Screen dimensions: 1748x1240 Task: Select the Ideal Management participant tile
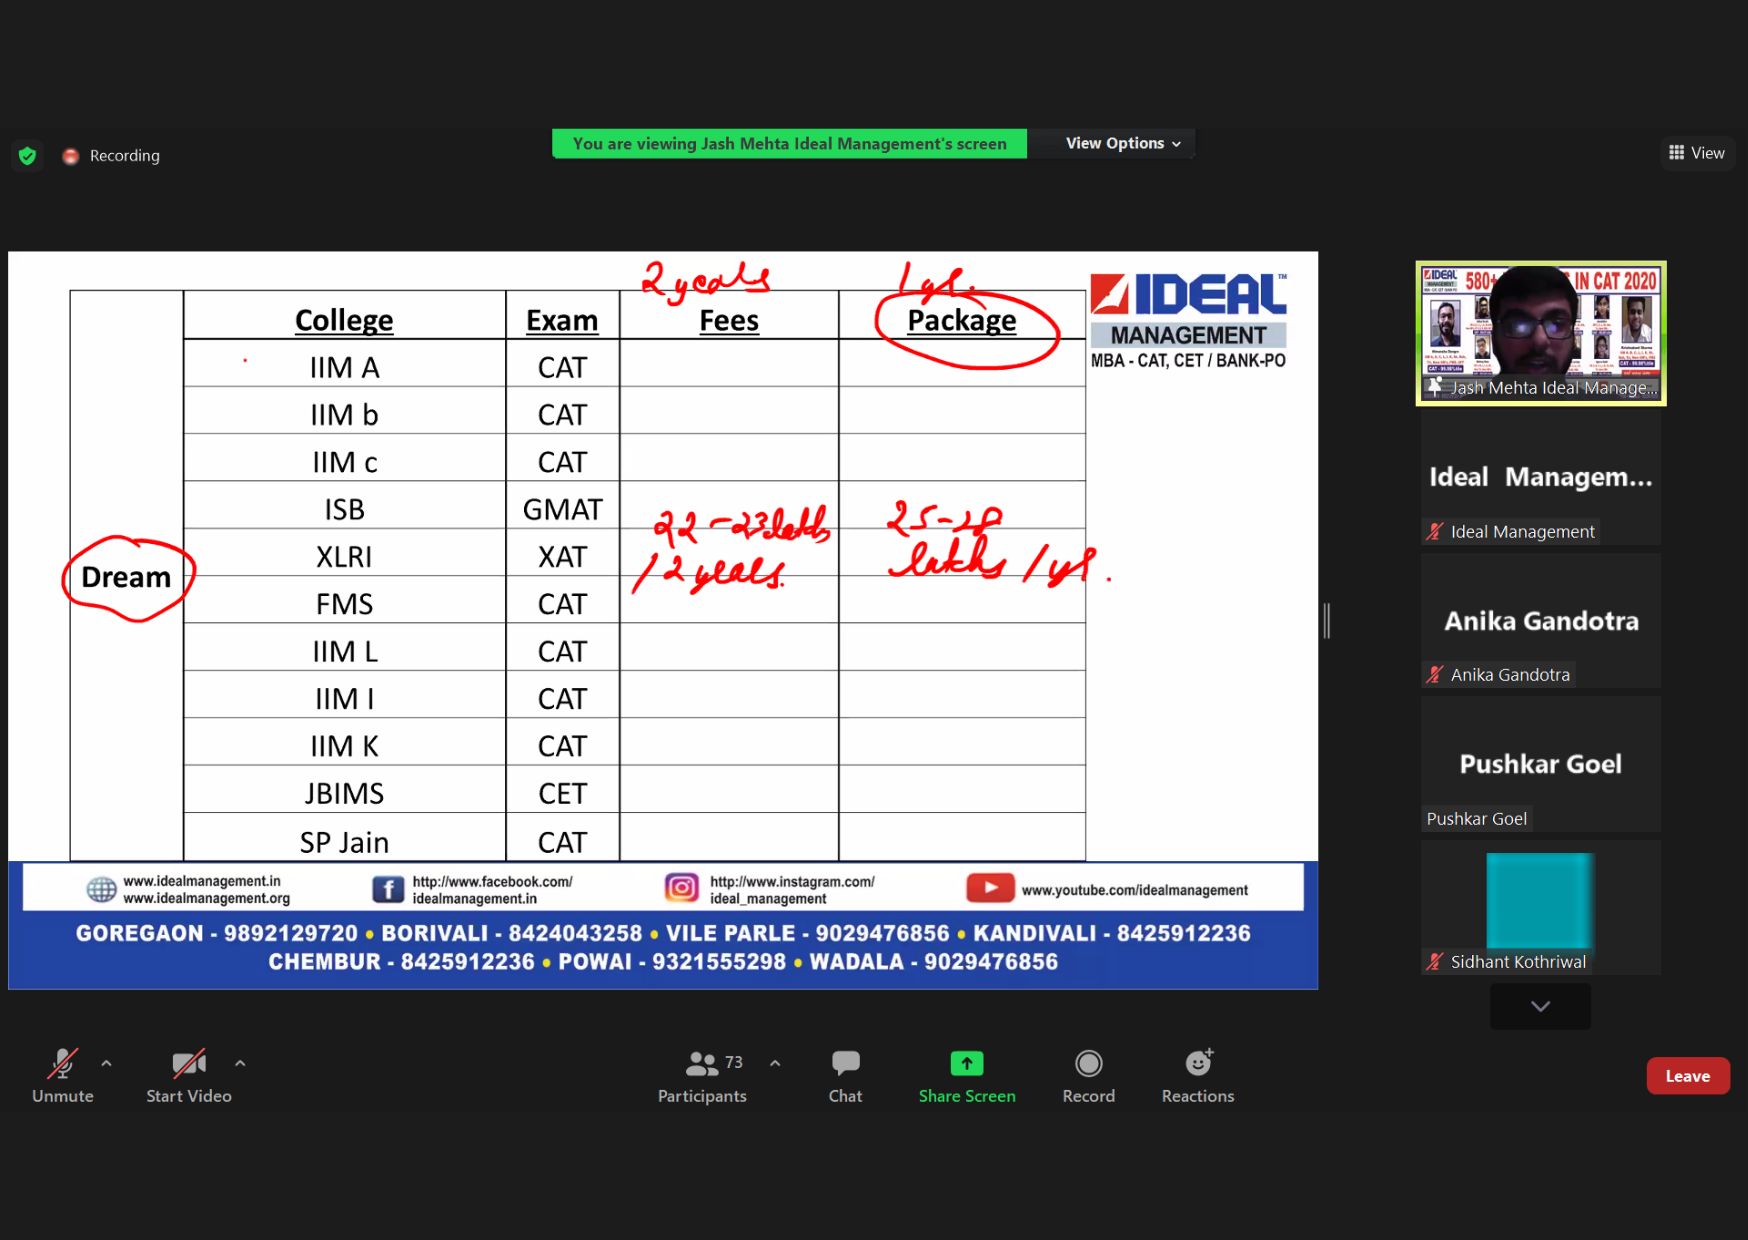pos(1540,477)
